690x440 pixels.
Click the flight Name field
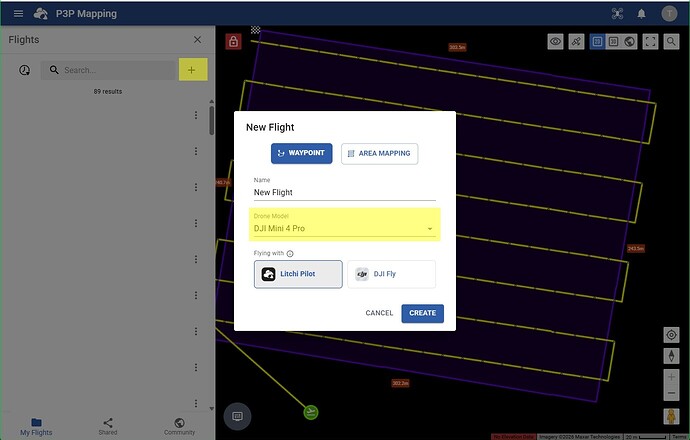[345, 192]
